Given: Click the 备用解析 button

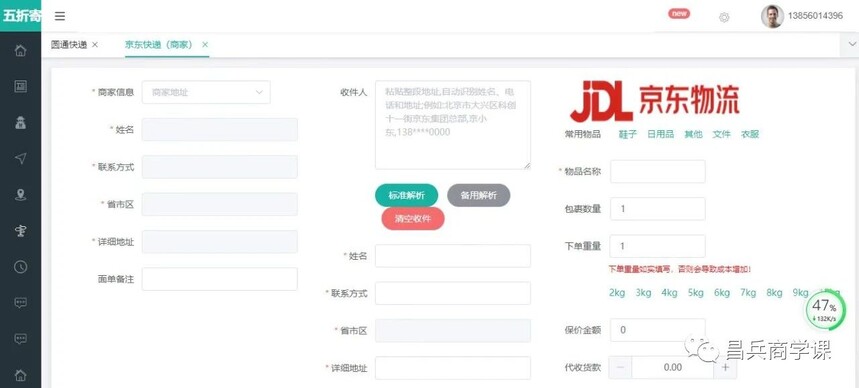Looking at the screenshot, I should [x=478, y=195].
